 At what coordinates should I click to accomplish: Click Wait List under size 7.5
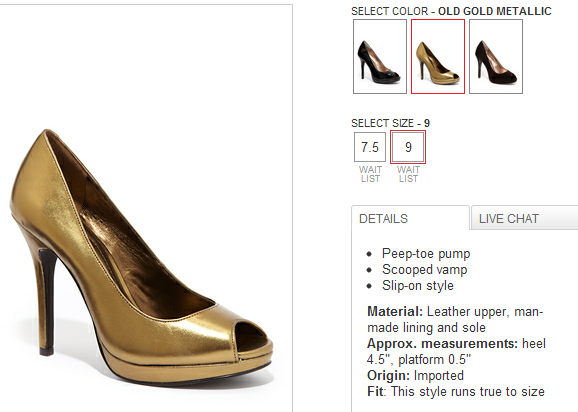(370, 174)
